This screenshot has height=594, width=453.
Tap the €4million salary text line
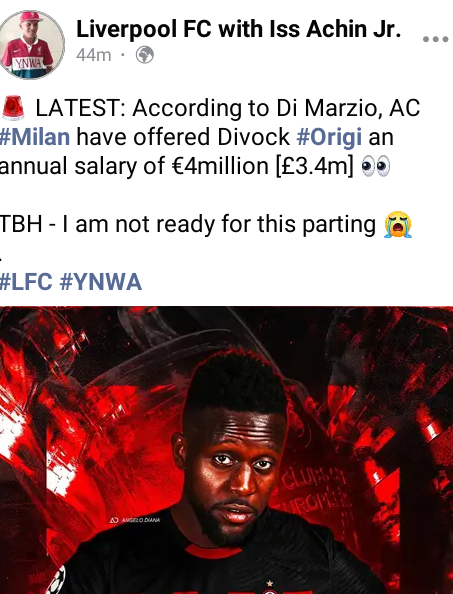tap(176, 166)
